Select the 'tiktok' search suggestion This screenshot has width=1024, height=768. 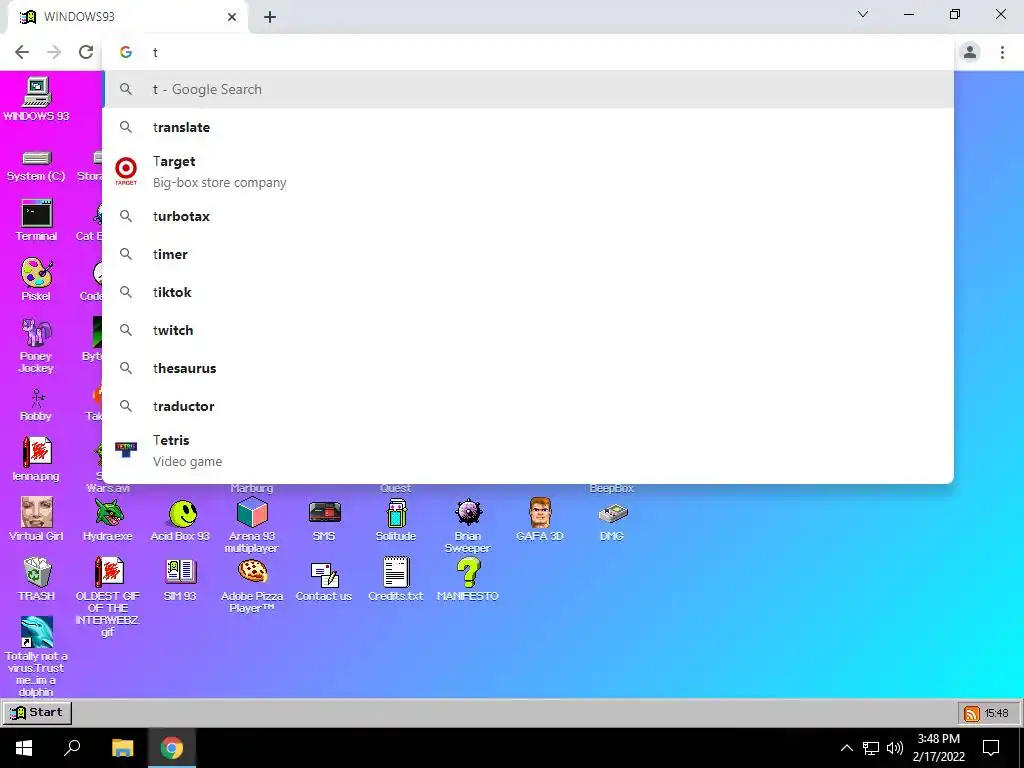(528, 292)
